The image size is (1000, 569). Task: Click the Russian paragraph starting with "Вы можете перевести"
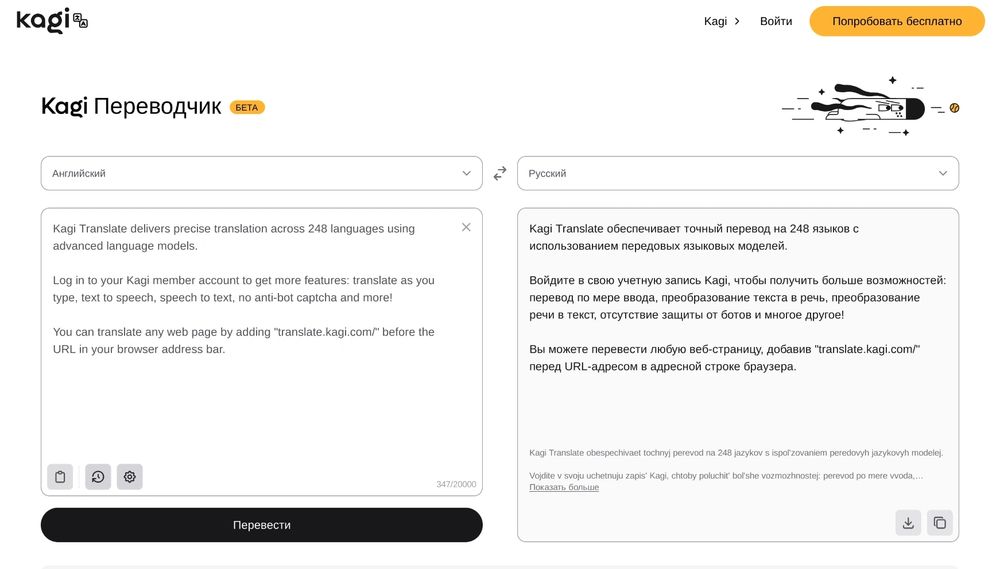[724, 358]
